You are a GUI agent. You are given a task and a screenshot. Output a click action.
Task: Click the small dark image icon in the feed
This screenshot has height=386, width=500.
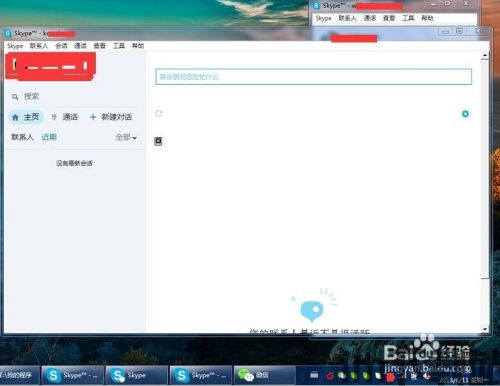(158, 141)
